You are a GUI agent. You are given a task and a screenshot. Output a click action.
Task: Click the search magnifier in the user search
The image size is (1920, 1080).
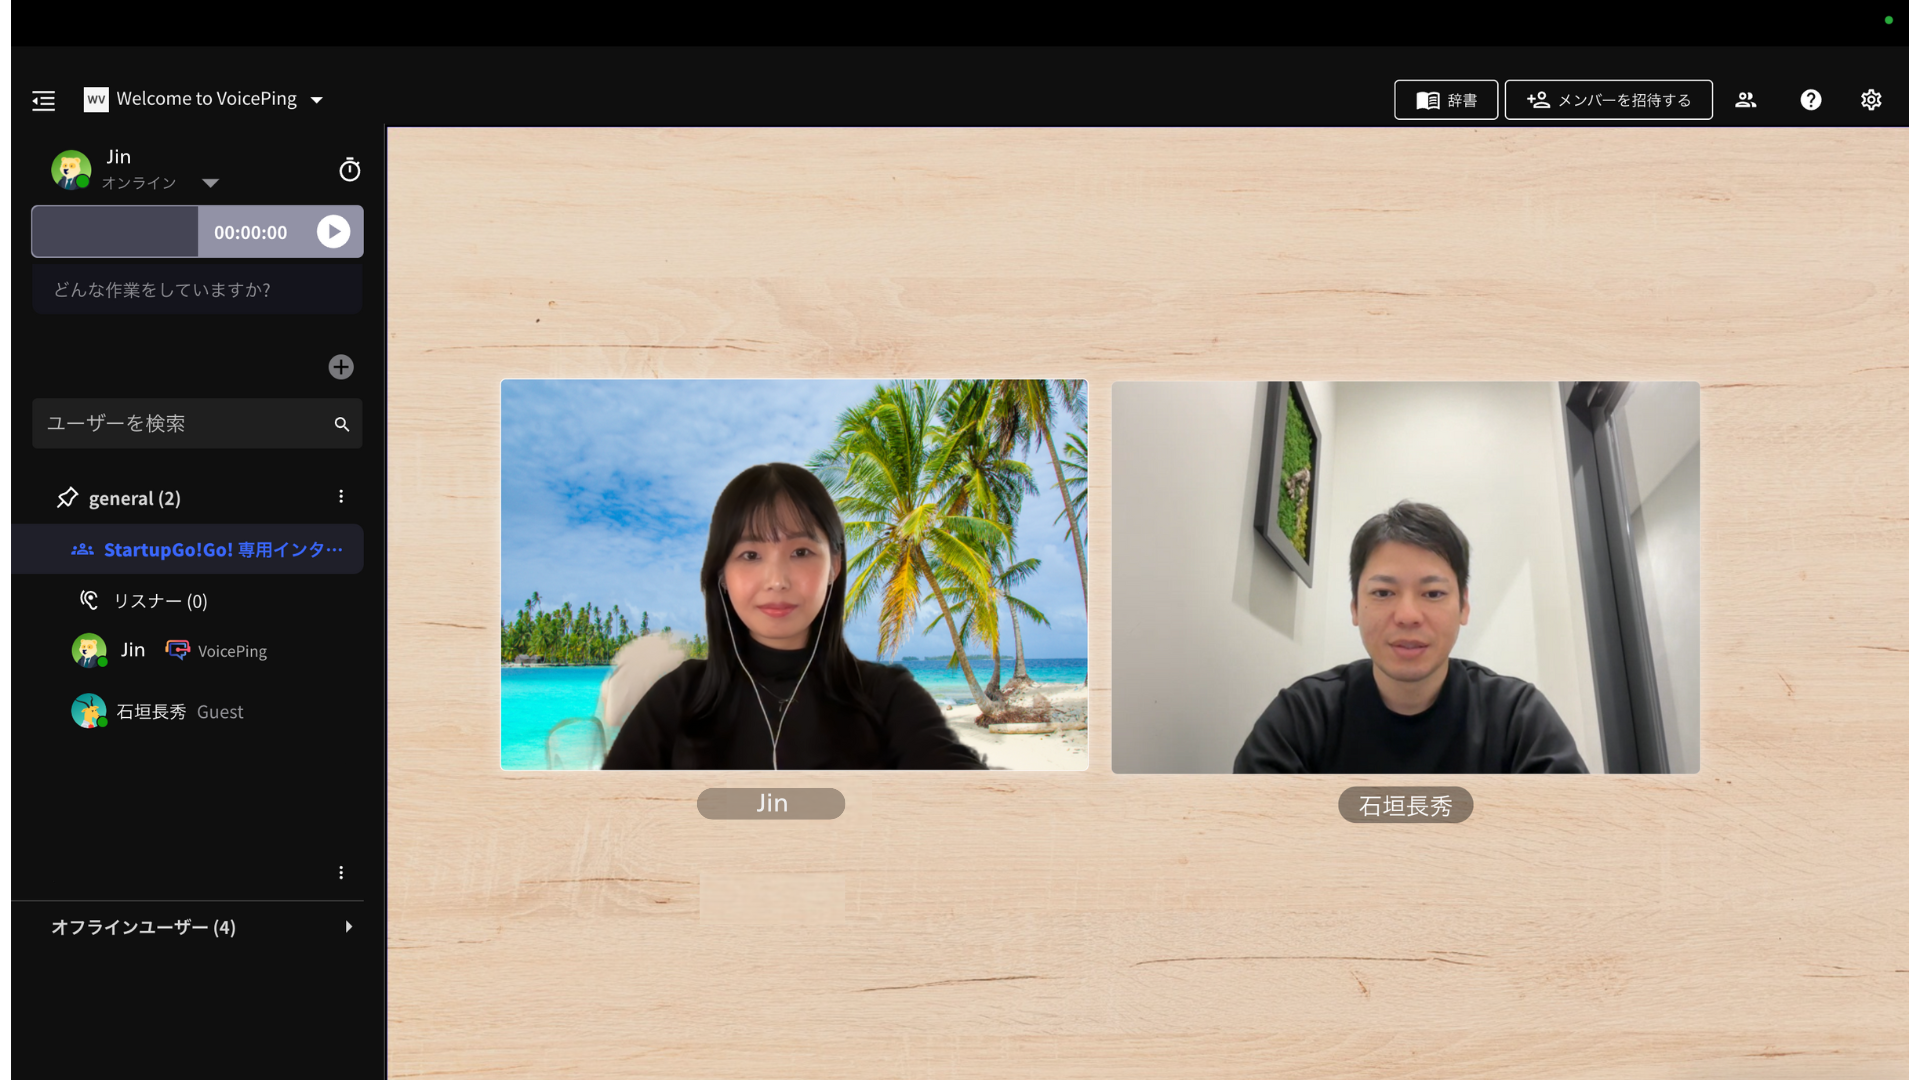coord(341,423)
